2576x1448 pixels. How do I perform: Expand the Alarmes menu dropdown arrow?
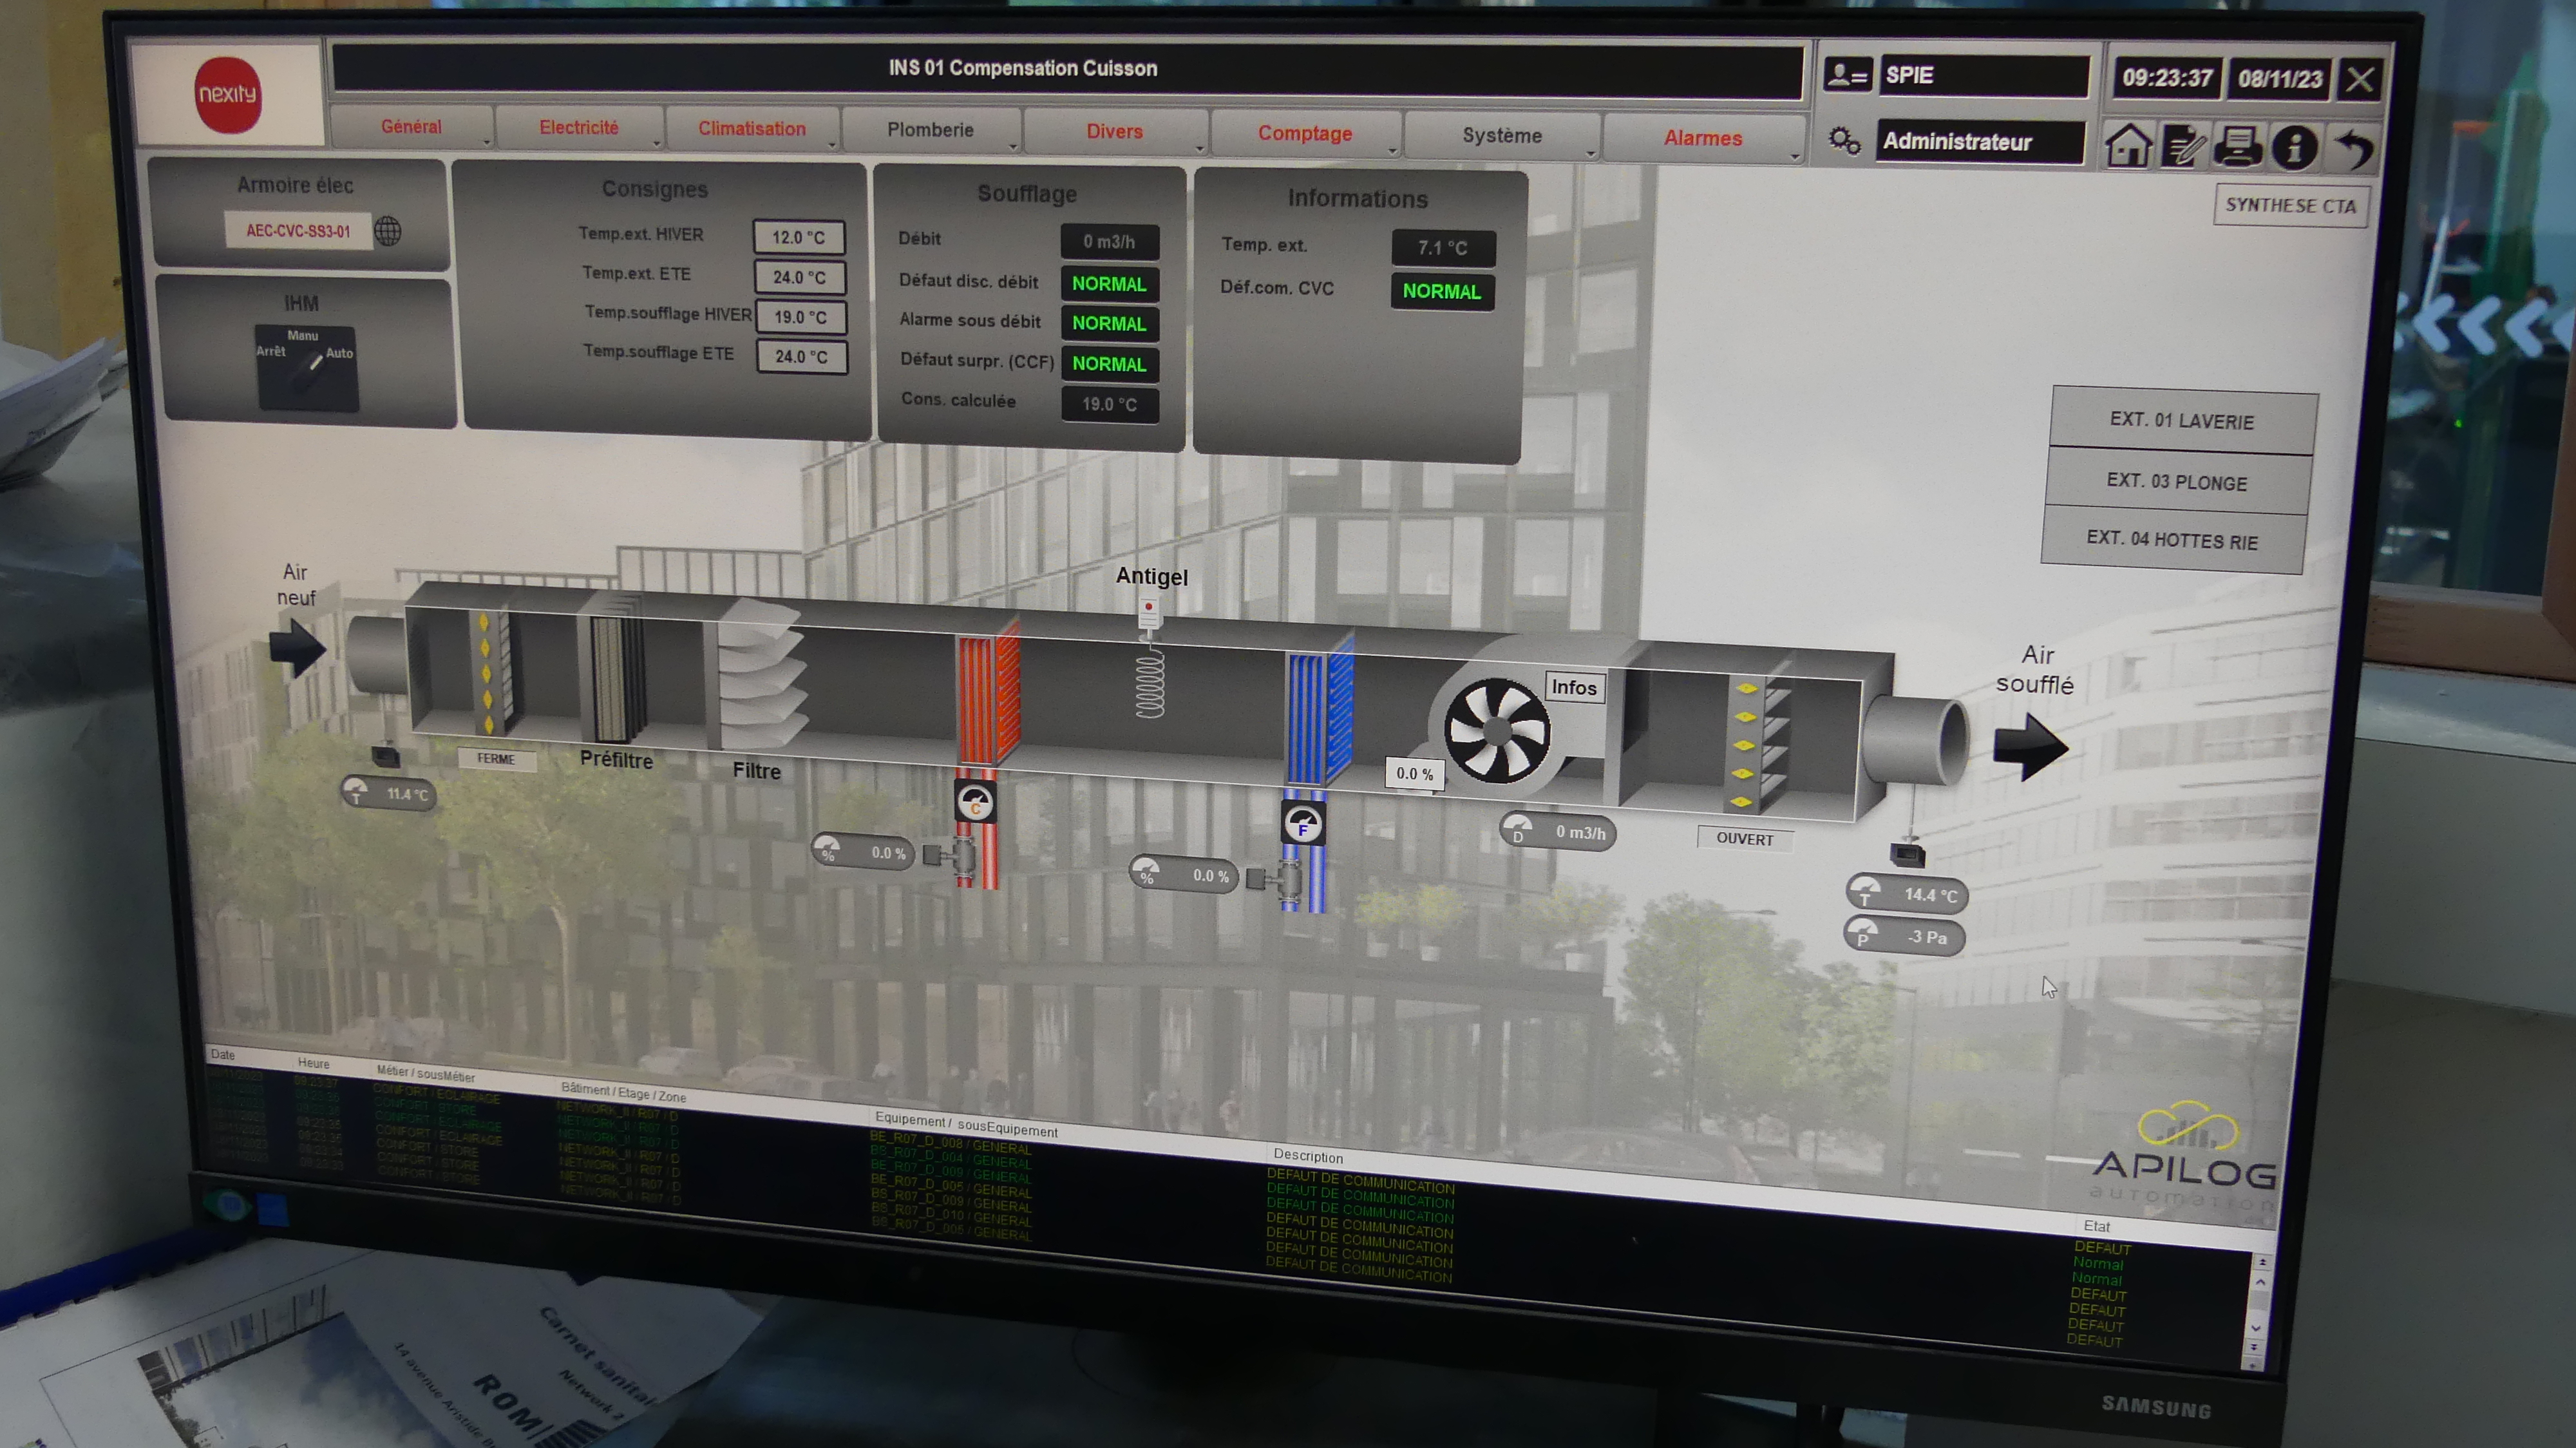(1795, 156)
